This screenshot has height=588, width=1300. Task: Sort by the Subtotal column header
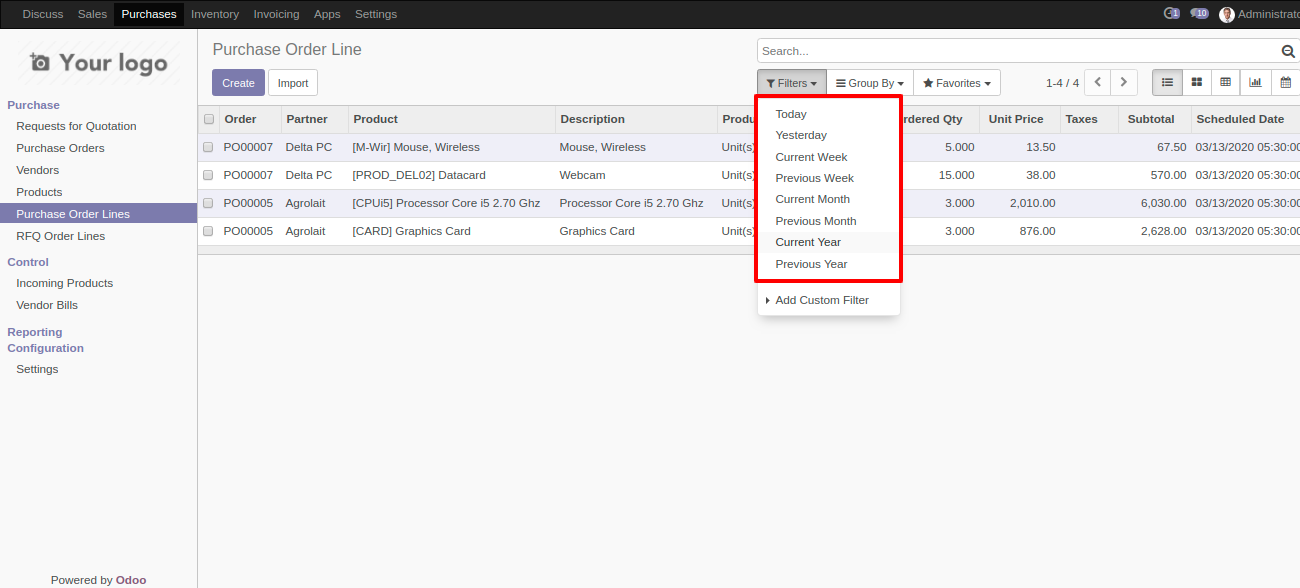1154,119
